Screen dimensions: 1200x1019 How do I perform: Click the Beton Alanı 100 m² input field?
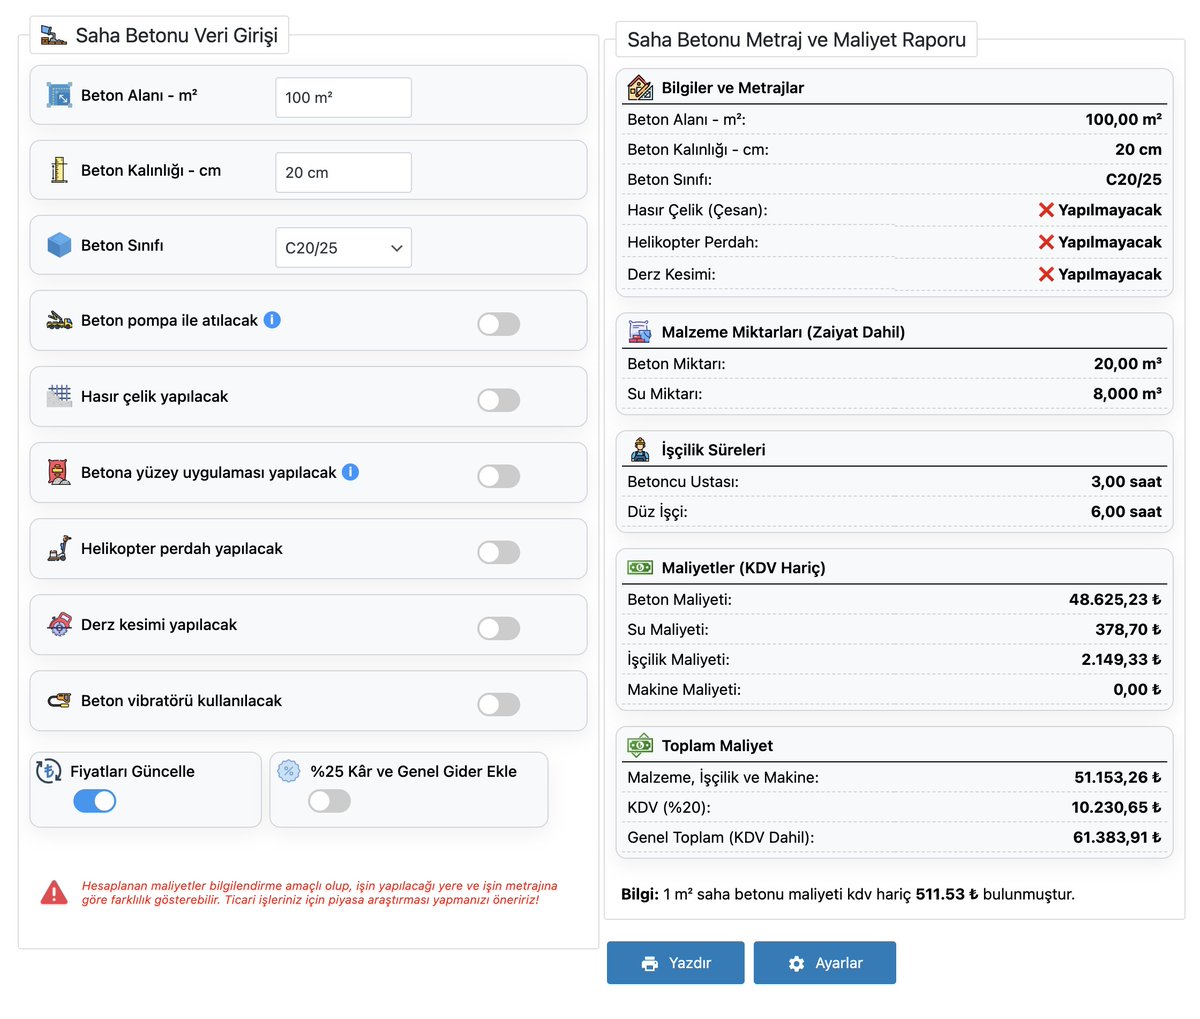tap(343, 97)
